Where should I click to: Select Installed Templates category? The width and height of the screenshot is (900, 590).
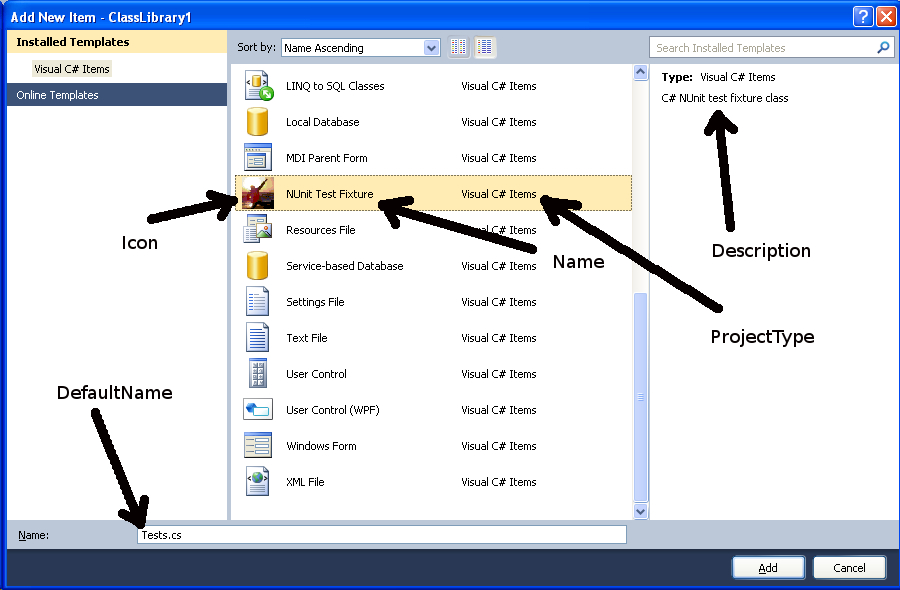[117, 42]
